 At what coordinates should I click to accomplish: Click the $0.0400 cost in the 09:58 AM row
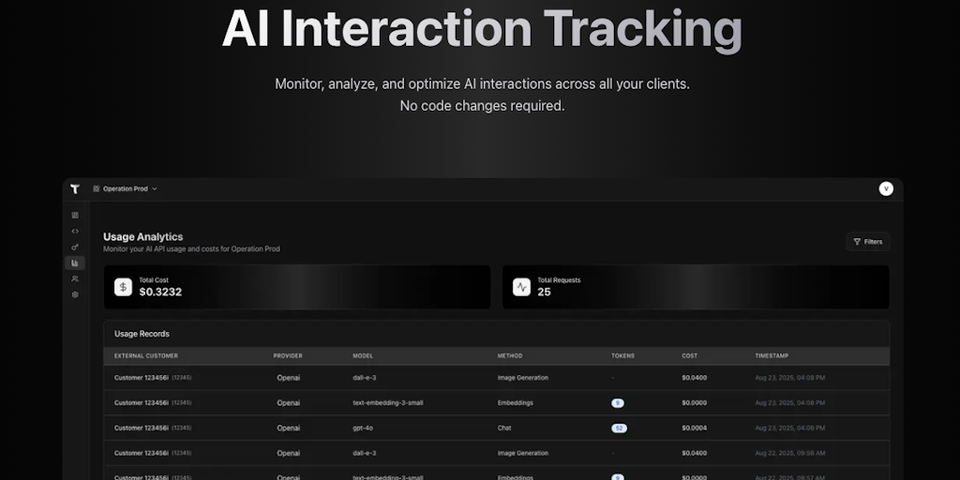pyautogui.click(x=694, y=454)
